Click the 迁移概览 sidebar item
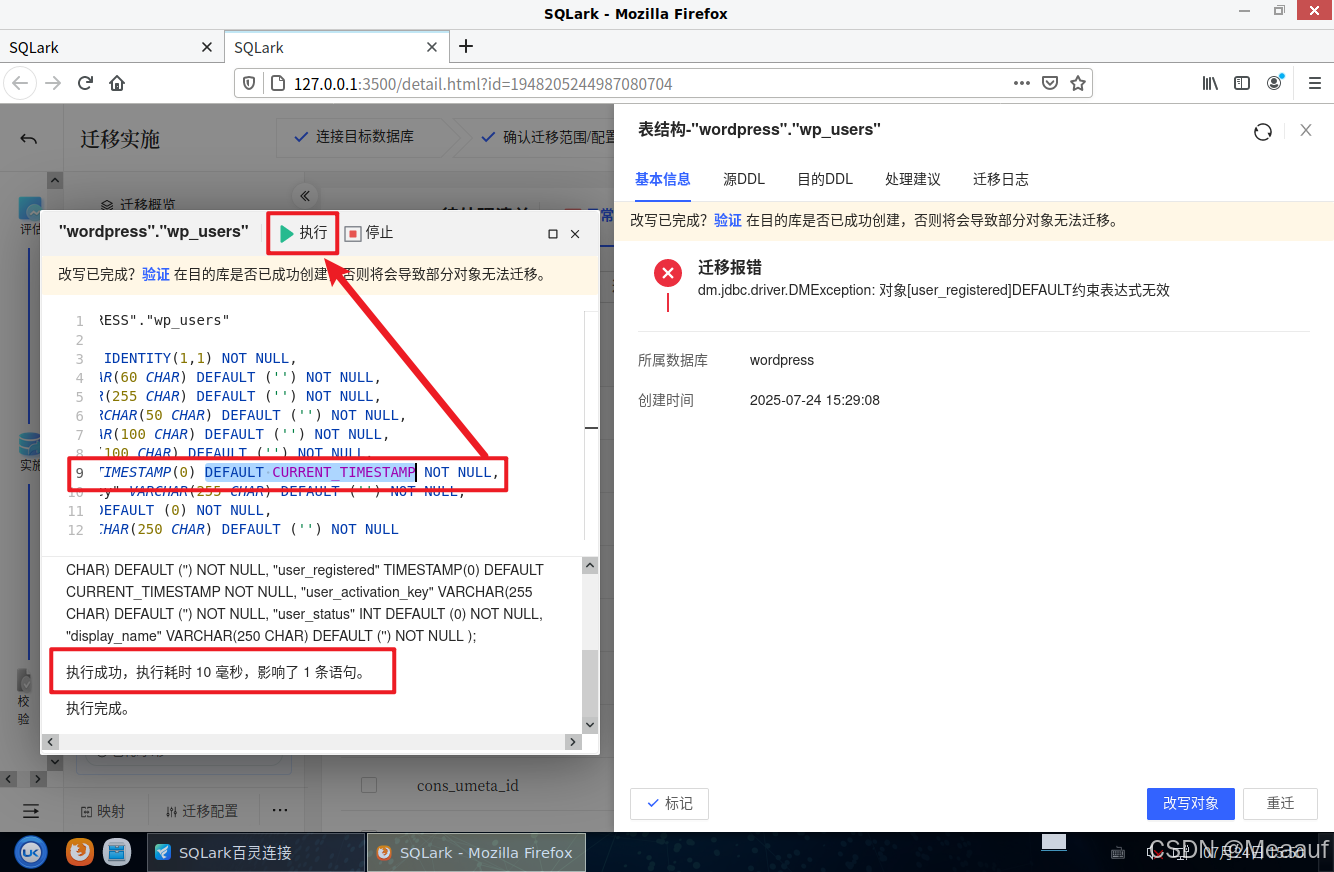This screenshot has height=872, width=1334. tap(138, 204)
